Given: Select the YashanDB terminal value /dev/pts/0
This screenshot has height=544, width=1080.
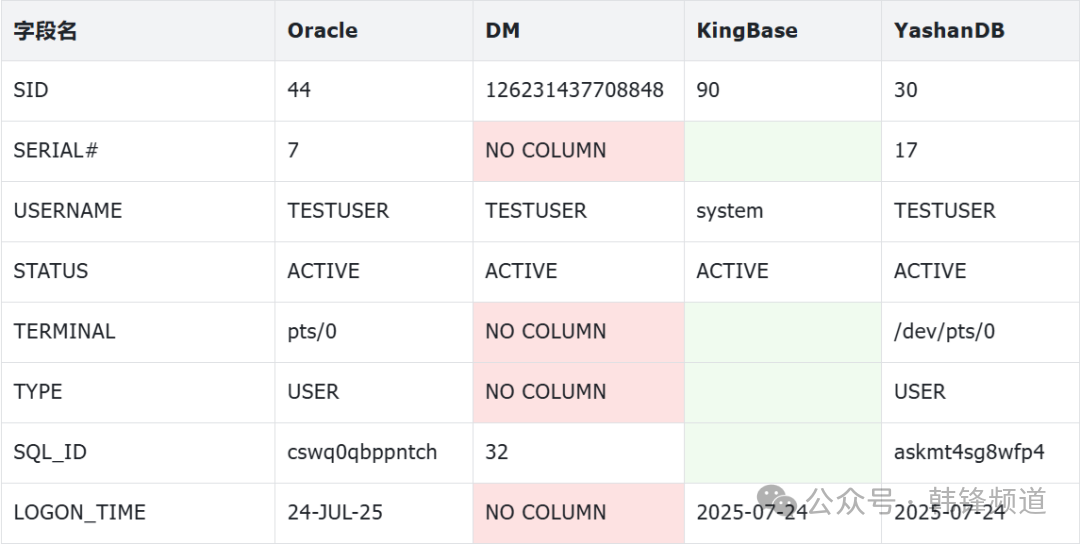Looking at the screenshot, I should pyautogui.click(x=944, y=332).
